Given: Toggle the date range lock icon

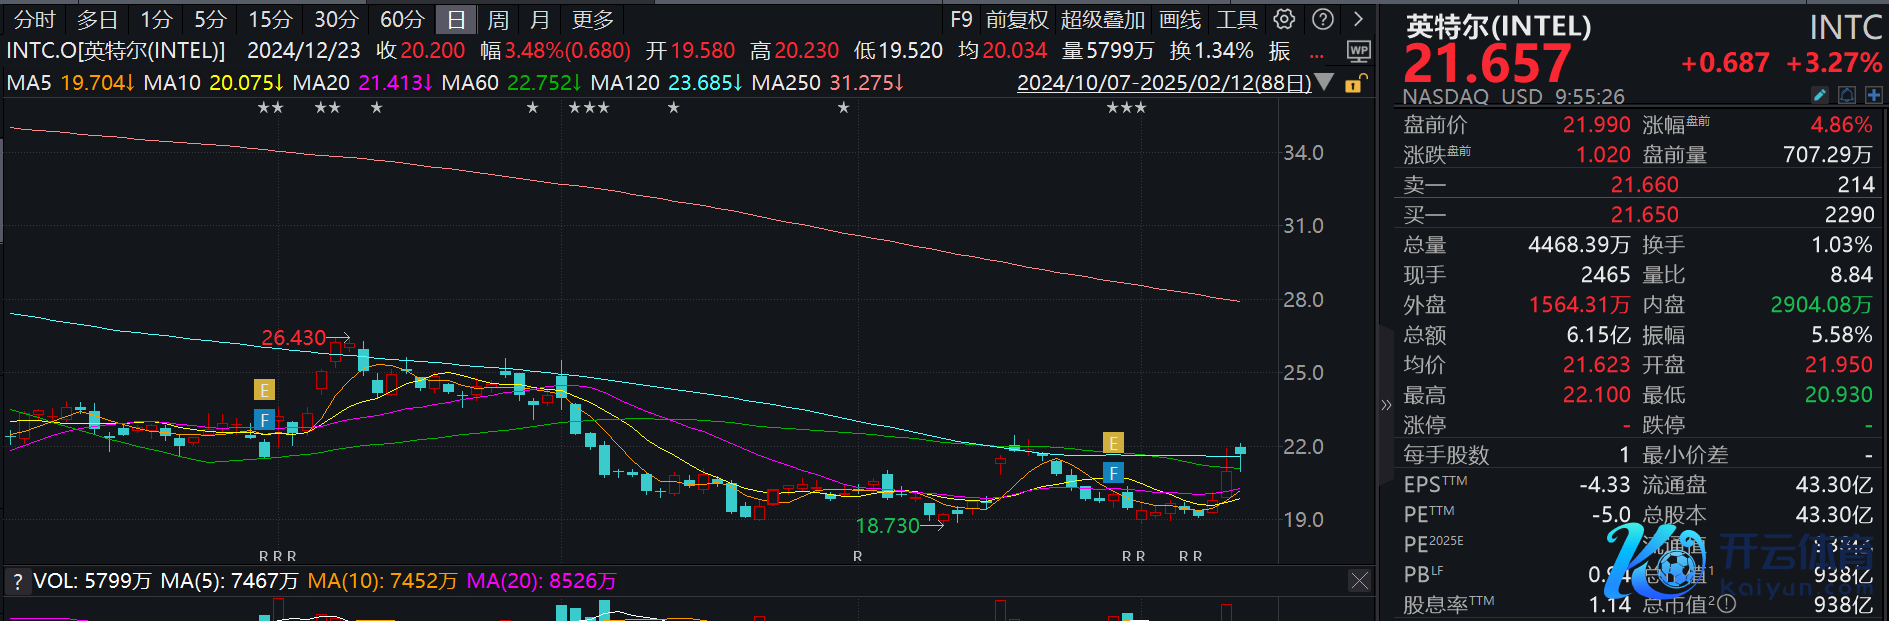Looking at the screenshot, I should click(x=1354, y=83).
